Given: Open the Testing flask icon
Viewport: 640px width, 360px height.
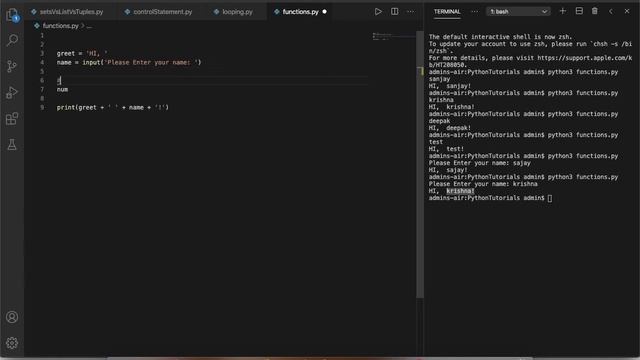Looking at the screenshot, I should tap(12, 144).
